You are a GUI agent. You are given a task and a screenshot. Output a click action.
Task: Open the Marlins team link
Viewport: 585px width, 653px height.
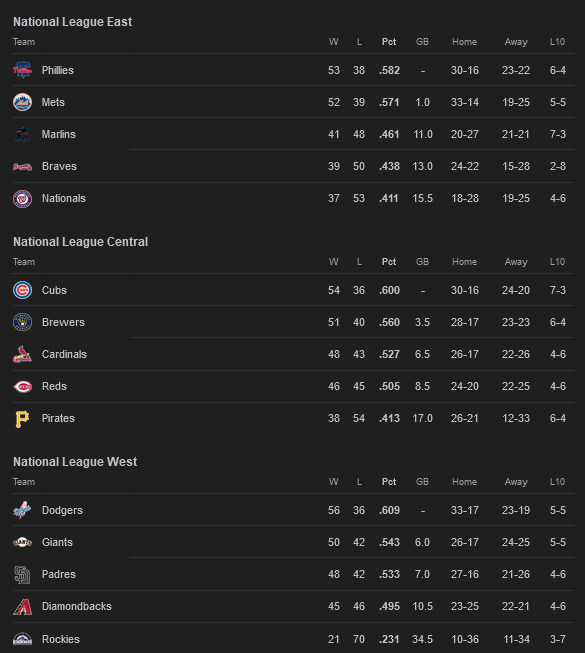point(59,134)
